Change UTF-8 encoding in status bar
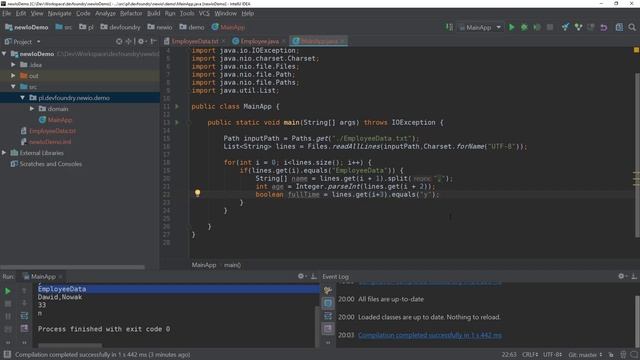This screenshot has height=360, width=640. point(553,355)
